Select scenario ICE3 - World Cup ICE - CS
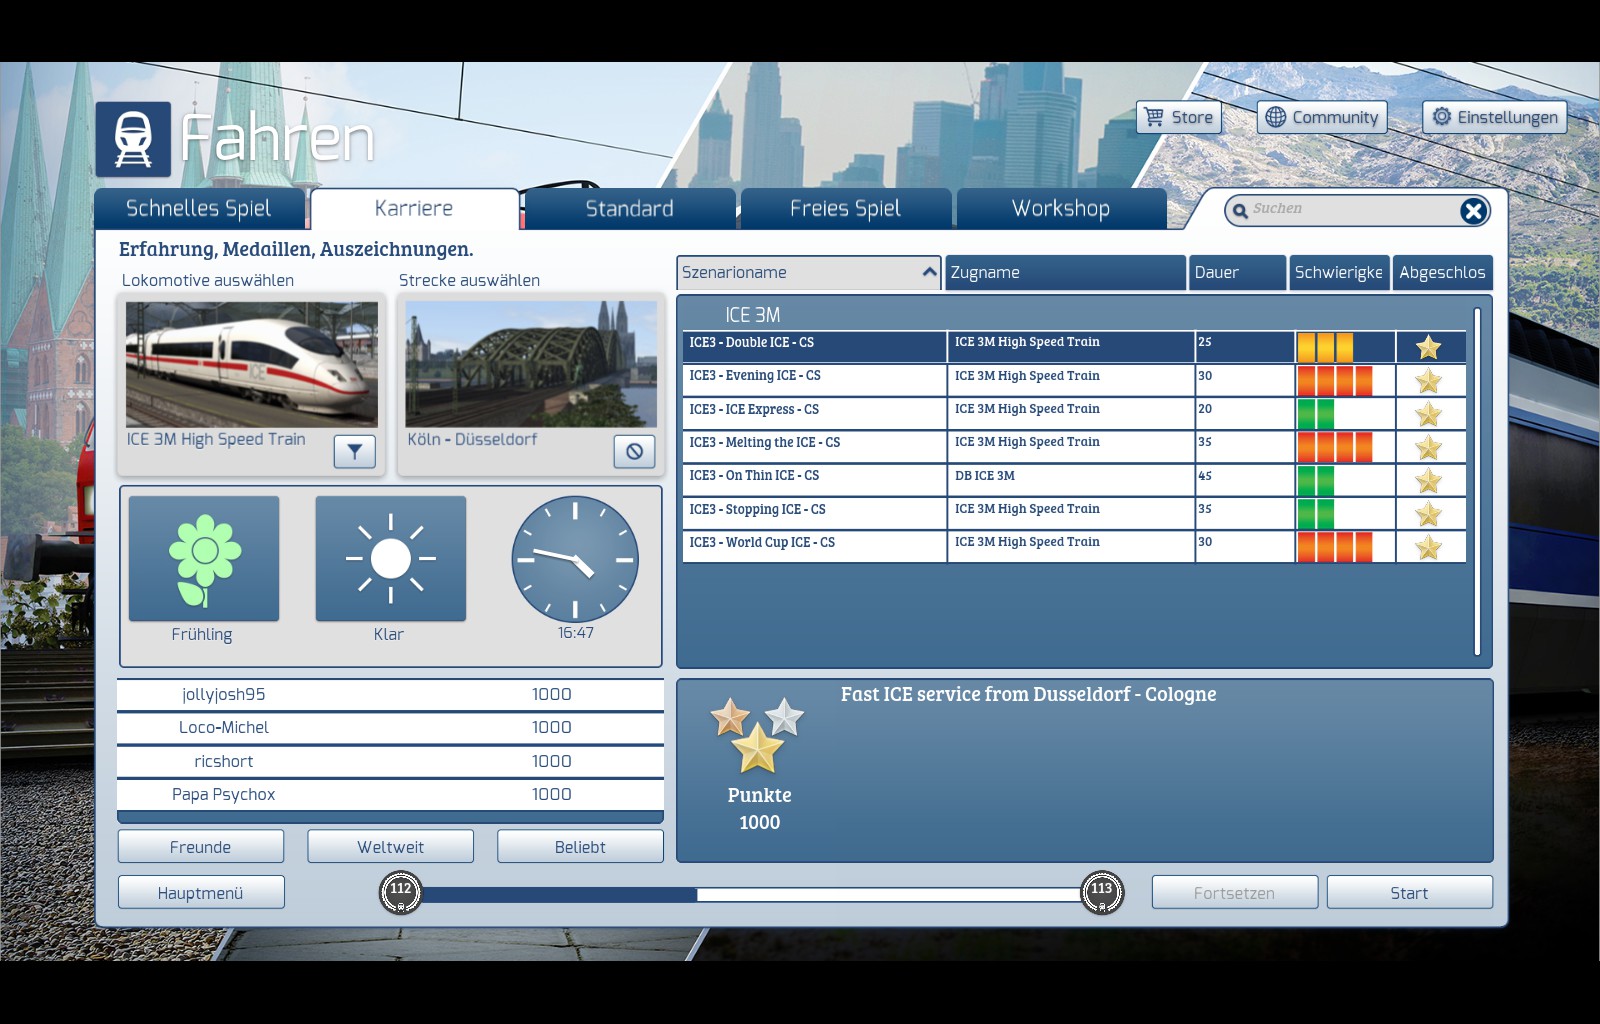The image size is (1600, 1024). click(x=1074, y=547)
